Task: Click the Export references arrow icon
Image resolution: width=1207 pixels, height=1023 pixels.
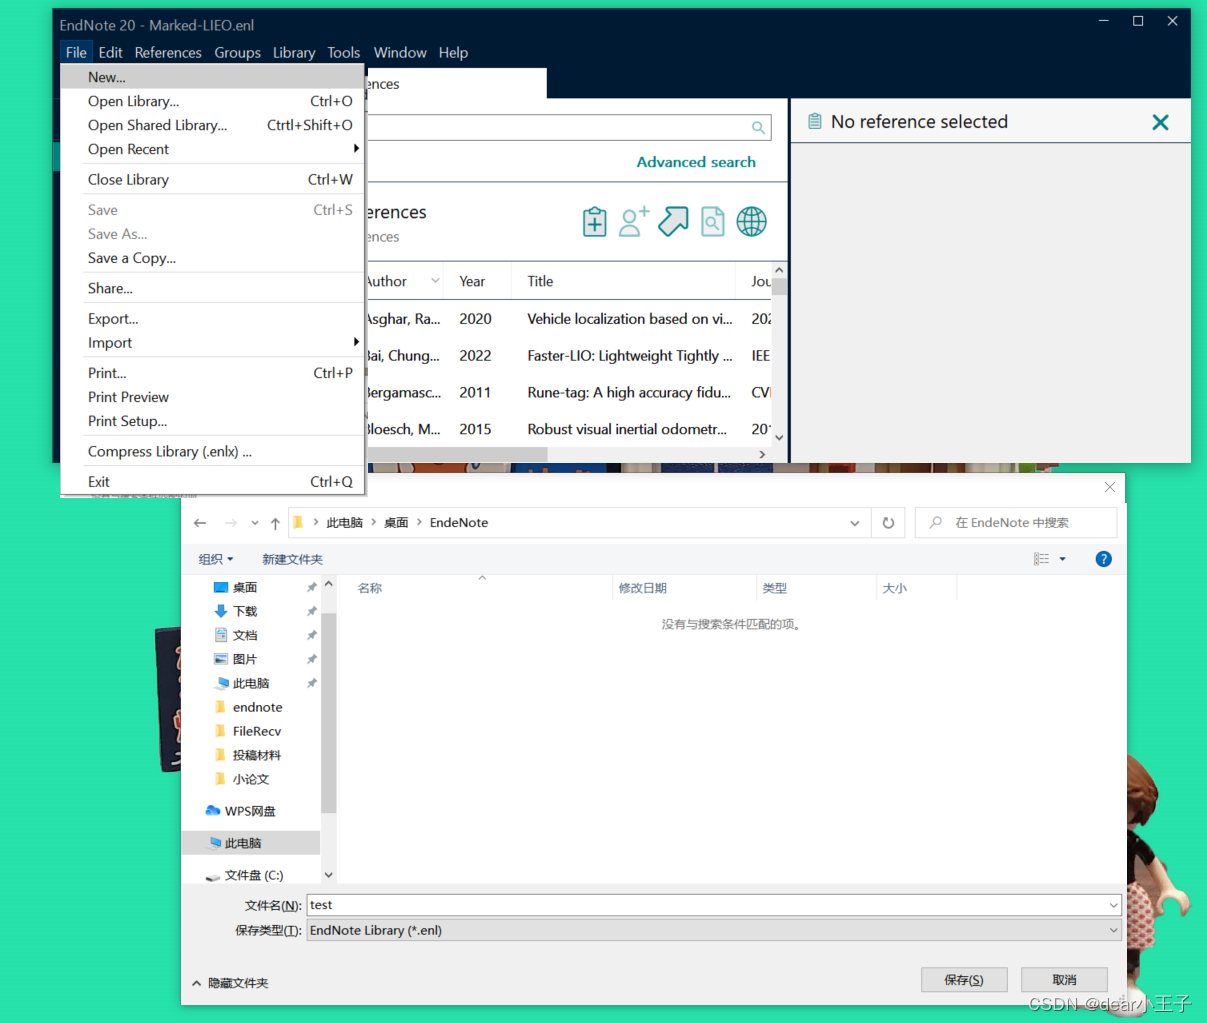Action: click(673, 221)
